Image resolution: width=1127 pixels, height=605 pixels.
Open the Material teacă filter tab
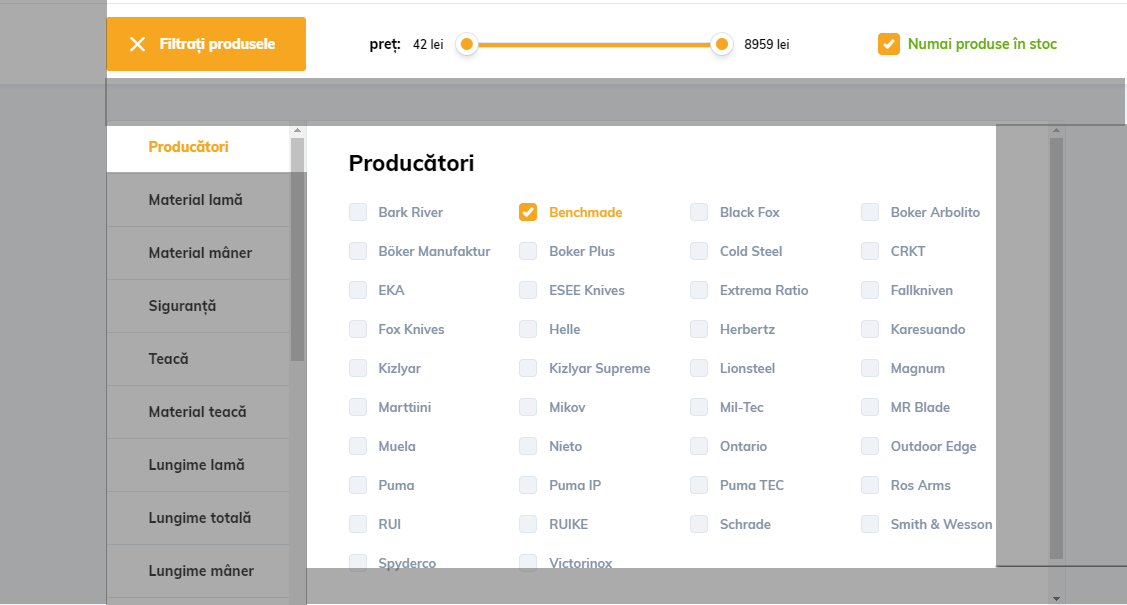click(199, 412)
